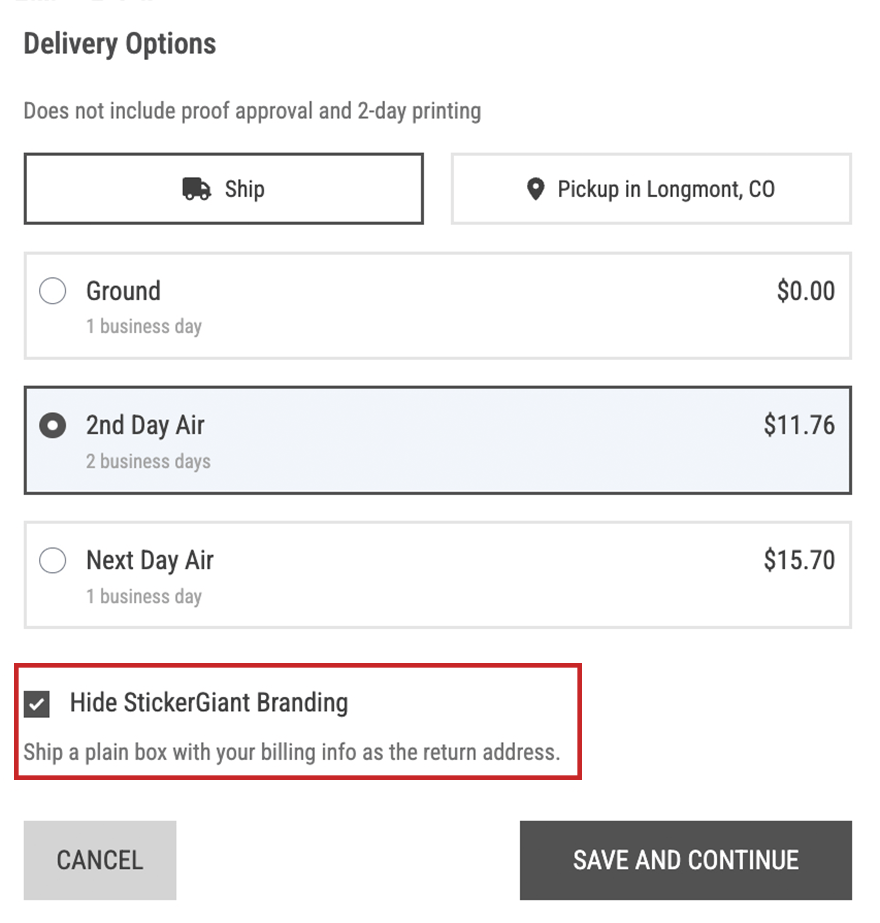Screen dimensions: 880x923
Task: Switch to the Ship tab
Action: [x=223, y=188]
